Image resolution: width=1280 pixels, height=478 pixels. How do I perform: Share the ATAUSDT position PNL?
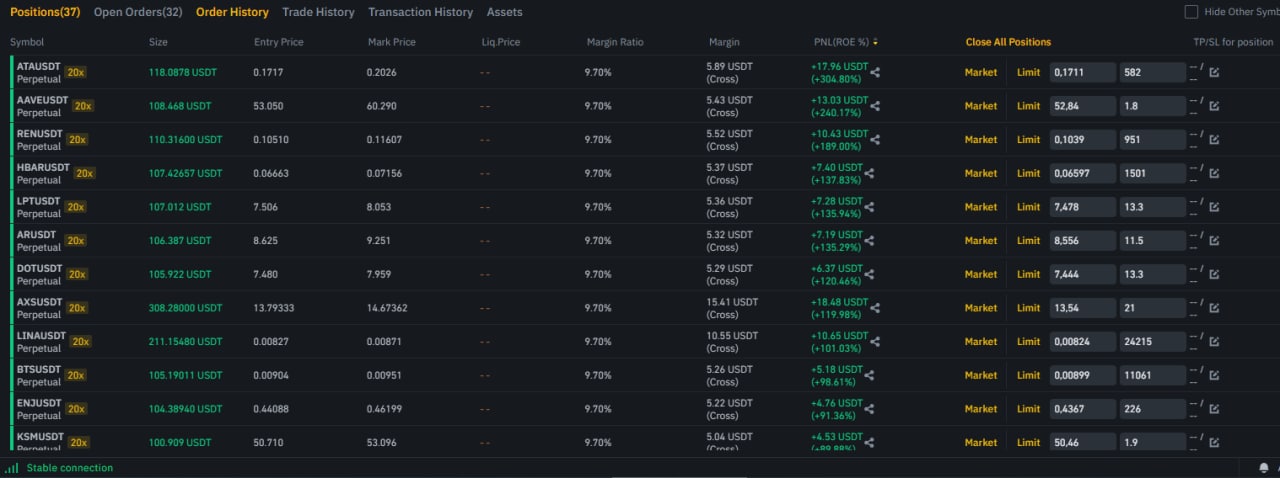(x=875, y=72)
